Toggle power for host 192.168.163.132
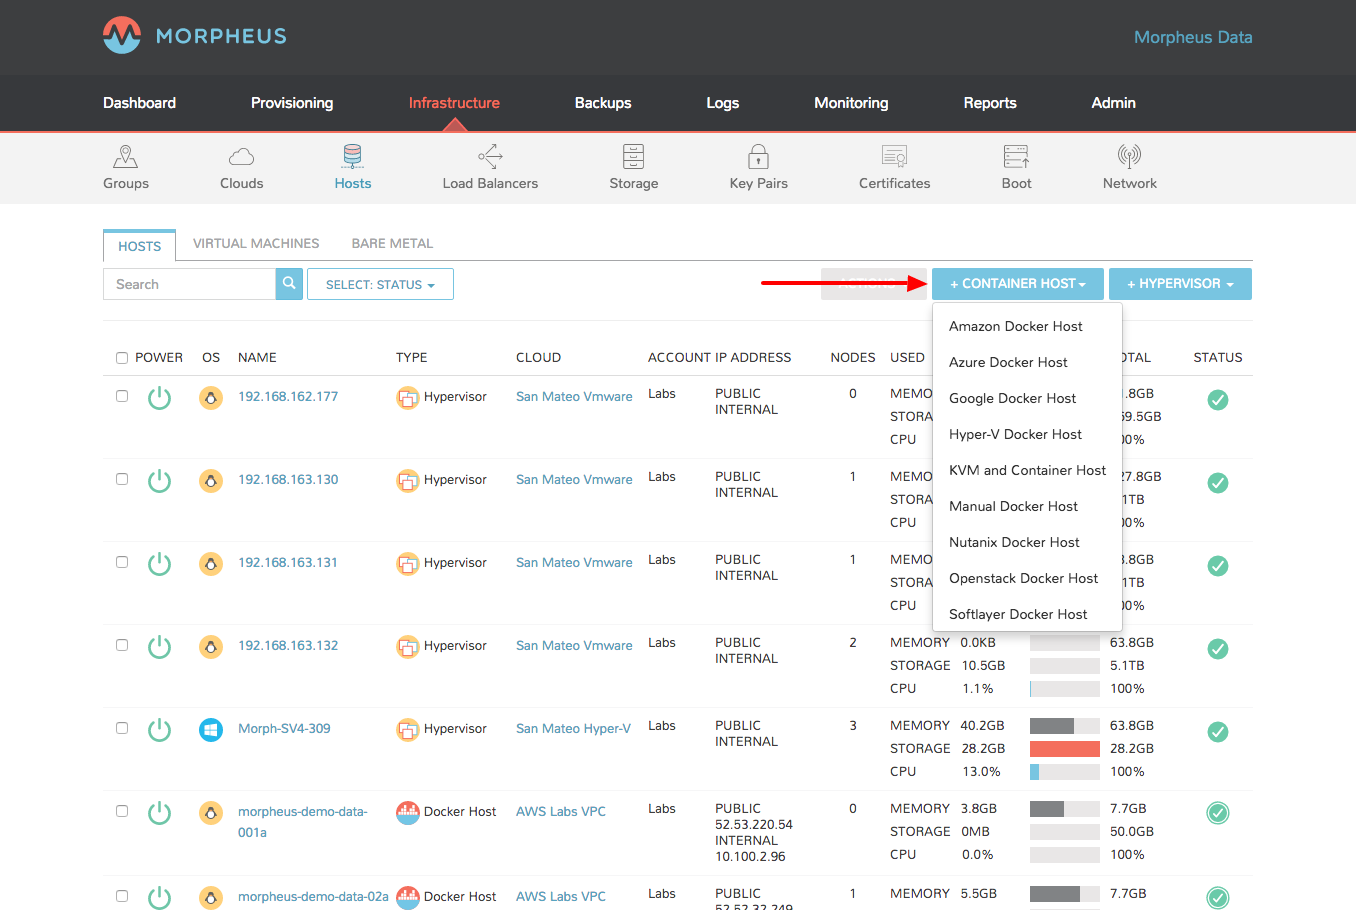1356x910 pixels. (x=160, y=648)
